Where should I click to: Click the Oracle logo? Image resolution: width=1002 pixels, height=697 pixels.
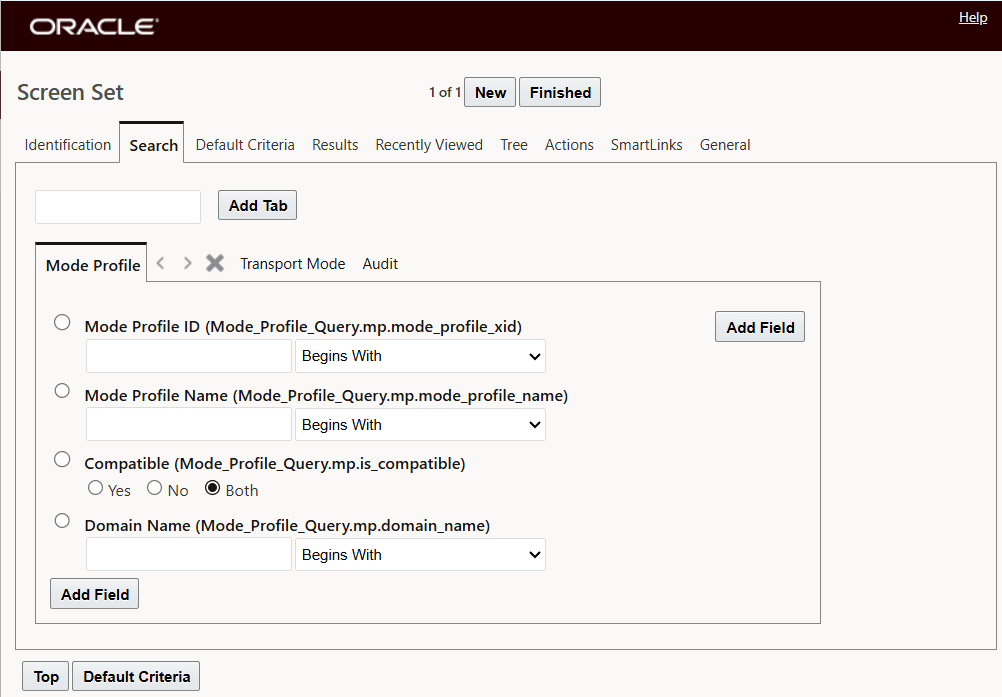[93, 26]
